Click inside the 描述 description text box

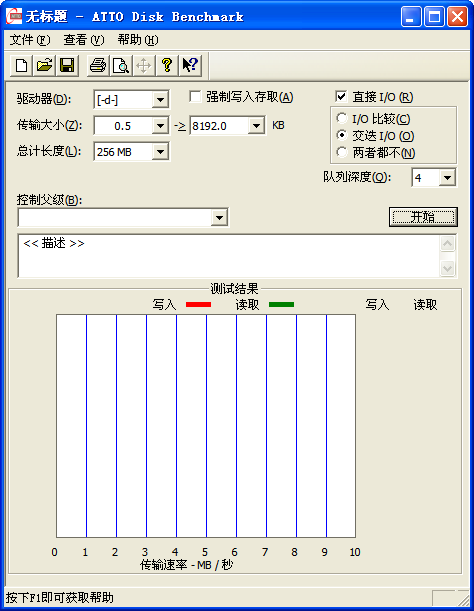(229, 256)
